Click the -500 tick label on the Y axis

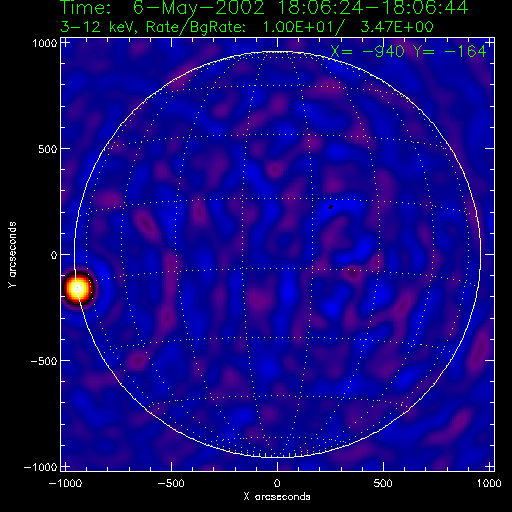[44, 361]
